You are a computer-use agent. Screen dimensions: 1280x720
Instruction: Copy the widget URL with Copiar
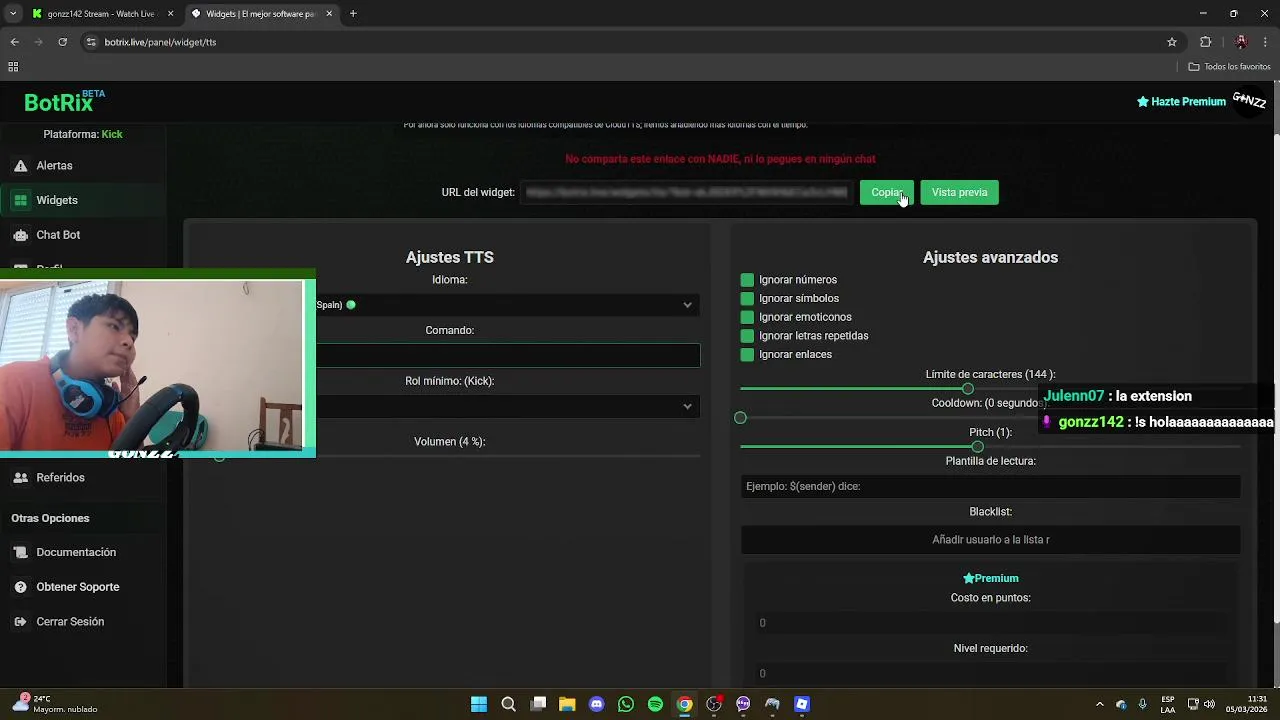coord(887,193)
